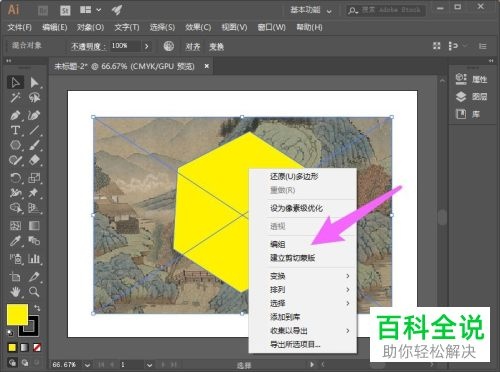The width and height of the screenshot is (500, 372).
Task: Choose the Lasso tool
Action: (34, 98)
